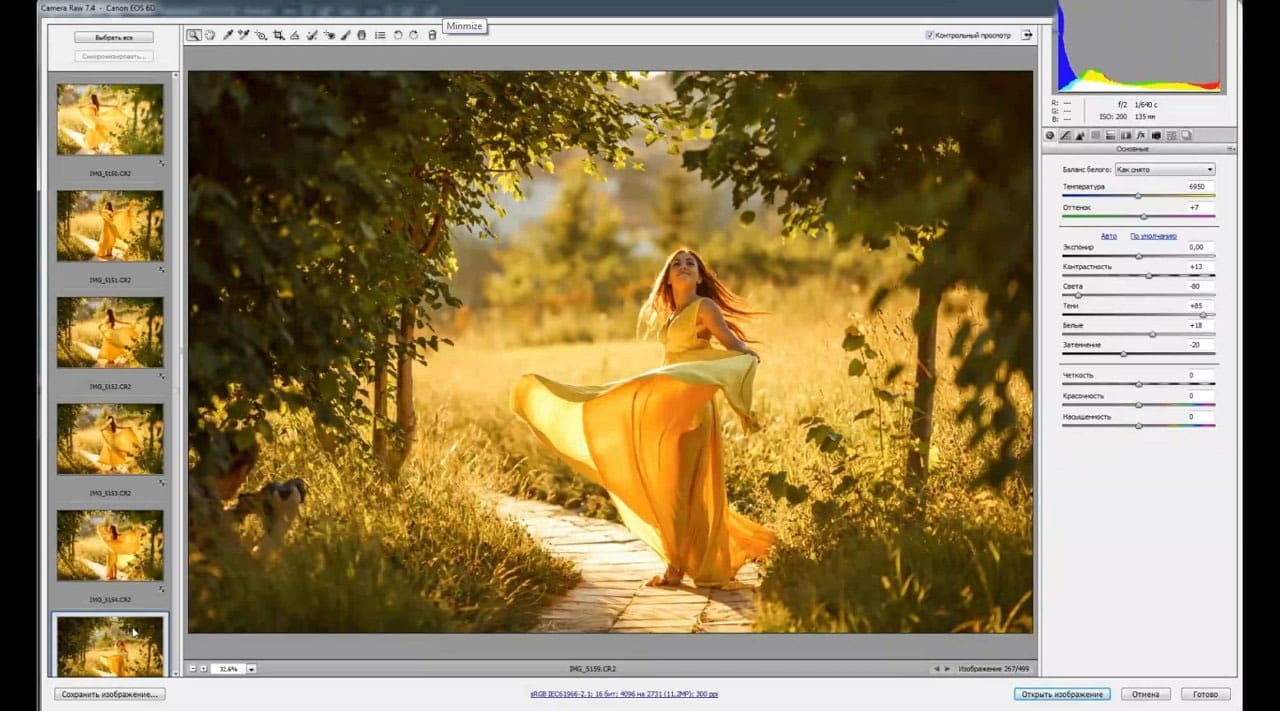1280x711 pixels.
Task: Open the Lens Corrections panel tab
Action: [1126, 135]
